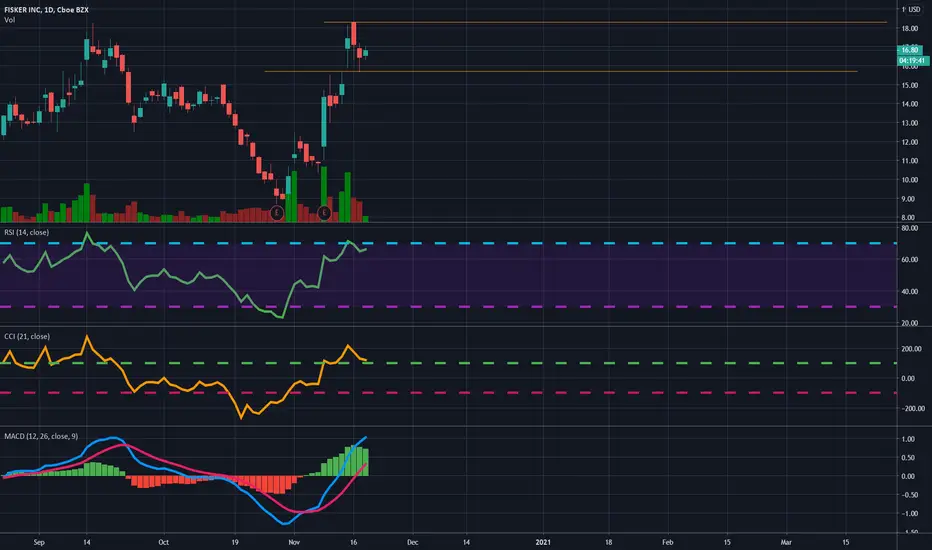Image resolution: width=932 pixels, height=550 pixels.
Task: Click the 80.00 RSI scale label
Action: click(x=910, y=228)
